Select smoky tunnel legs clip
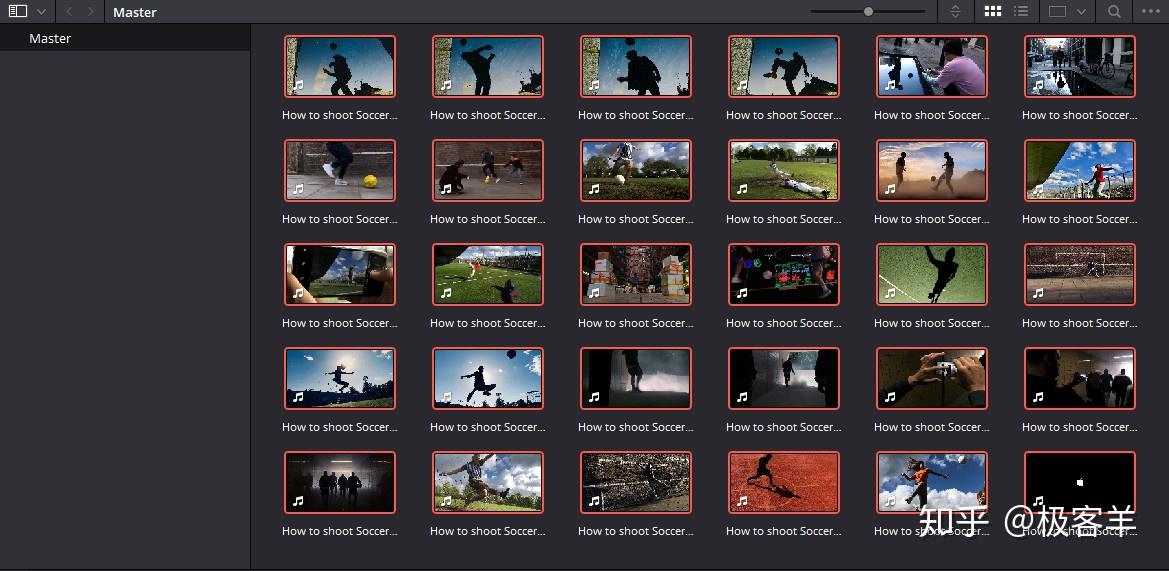Image resolution: width=1169 pixels, height=571 pixels. 636,379
